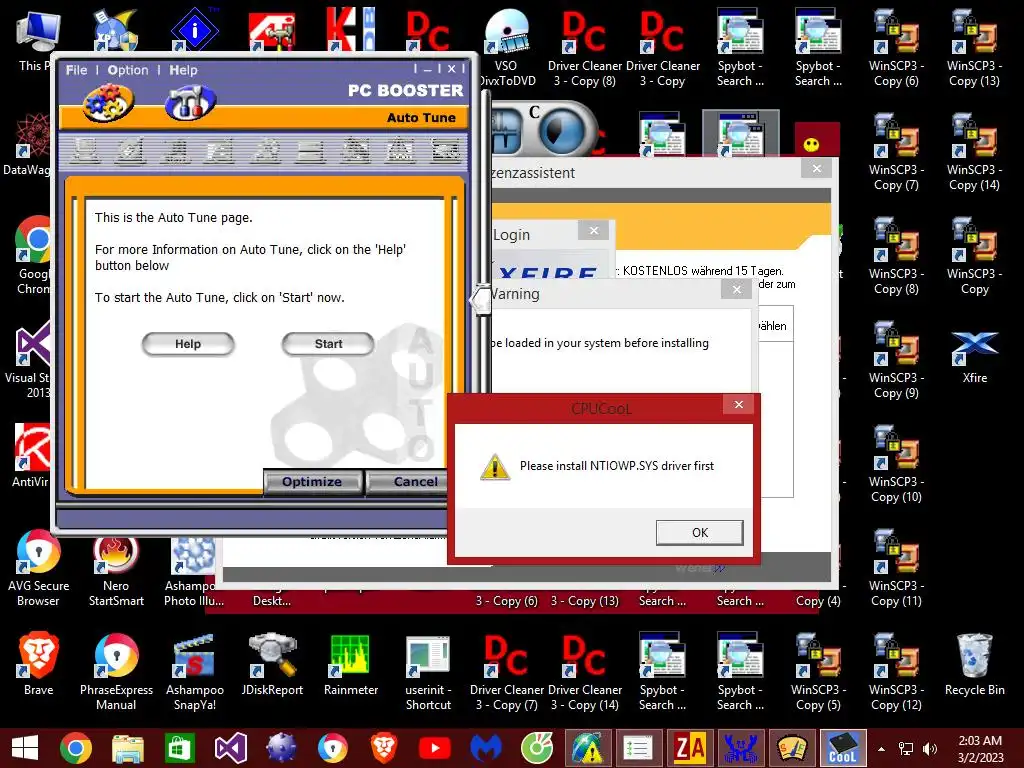Open File Explorer from the taskbar

tap(127, 748)
